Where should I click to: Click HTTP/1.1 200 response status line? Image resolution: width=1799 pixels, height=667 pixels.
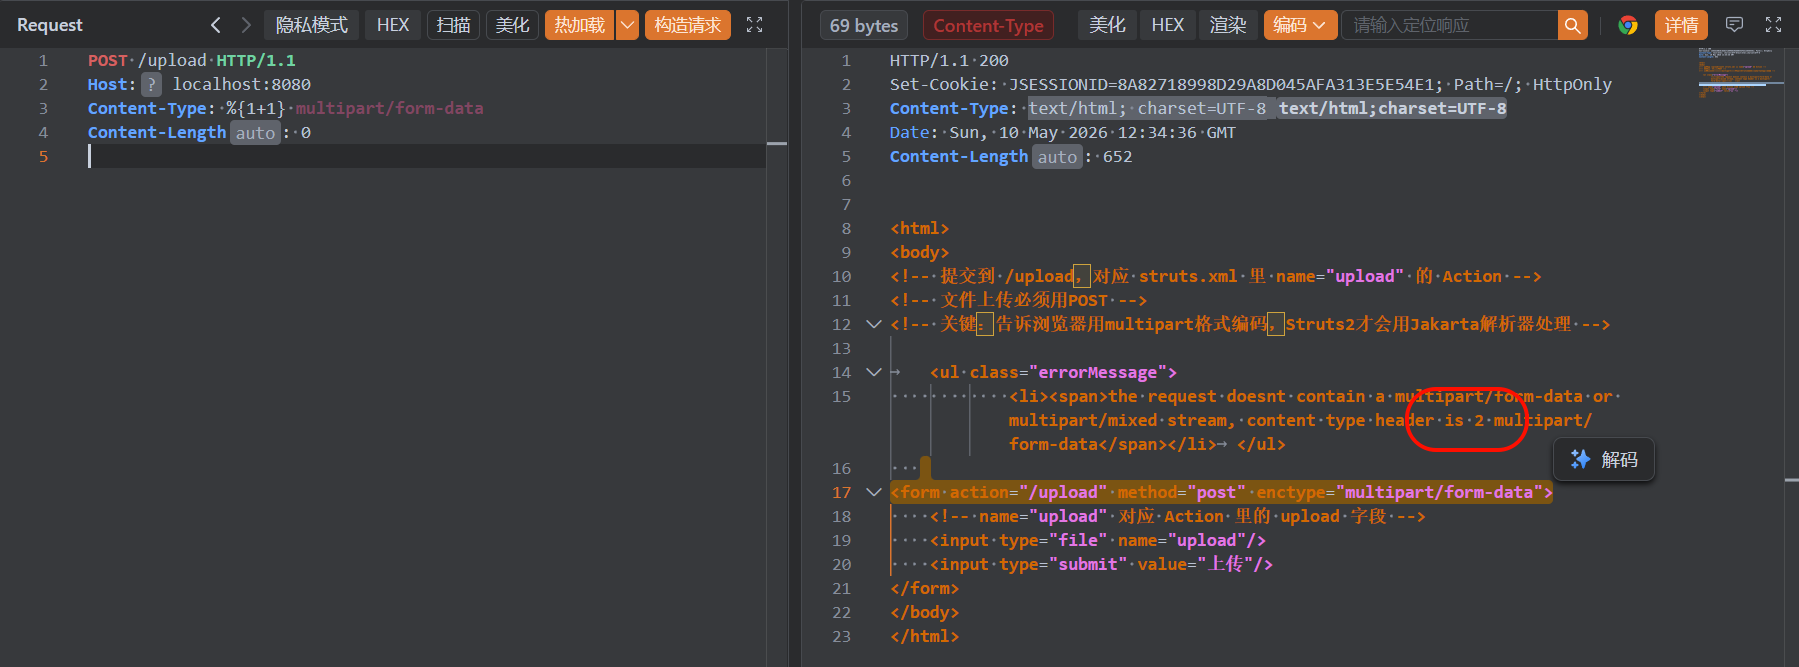point(949,60)
